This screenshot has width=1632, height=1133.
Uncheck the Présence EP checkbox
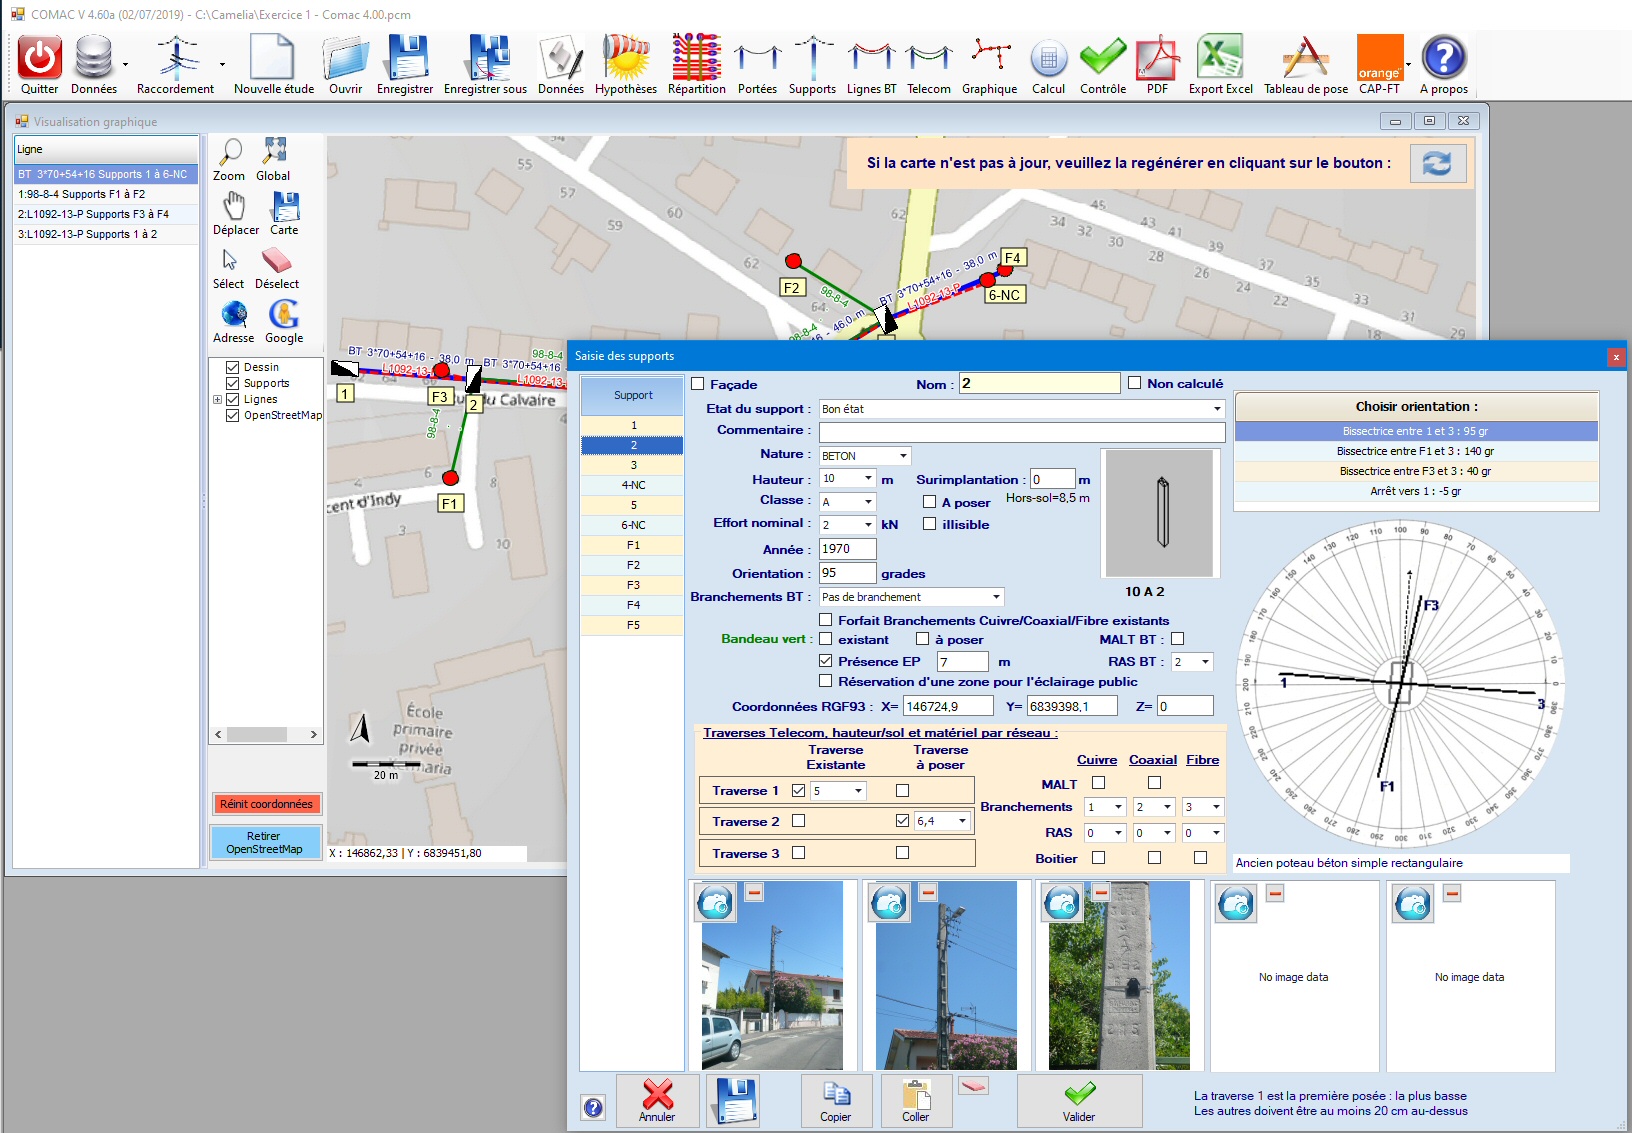[826, 661]
